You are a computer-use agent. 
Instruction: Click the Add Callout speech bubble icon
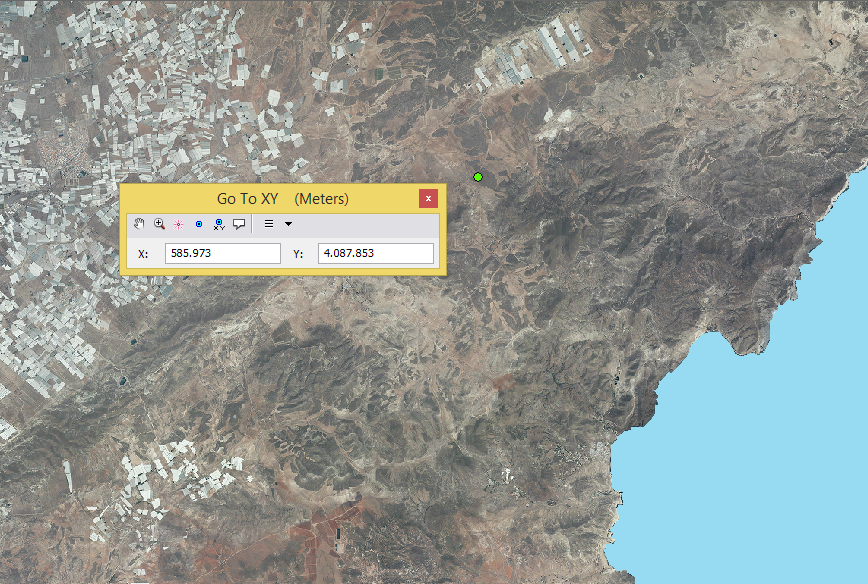(239, 224)
